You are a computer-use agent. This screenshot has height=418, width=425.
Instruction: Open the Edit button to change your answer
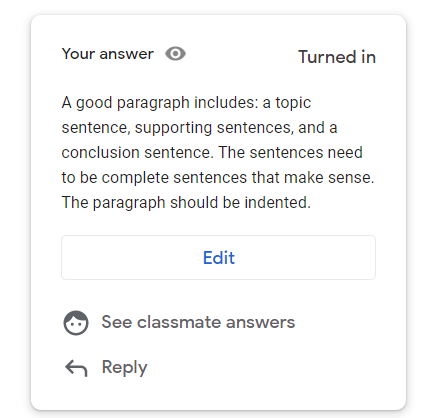218,257
